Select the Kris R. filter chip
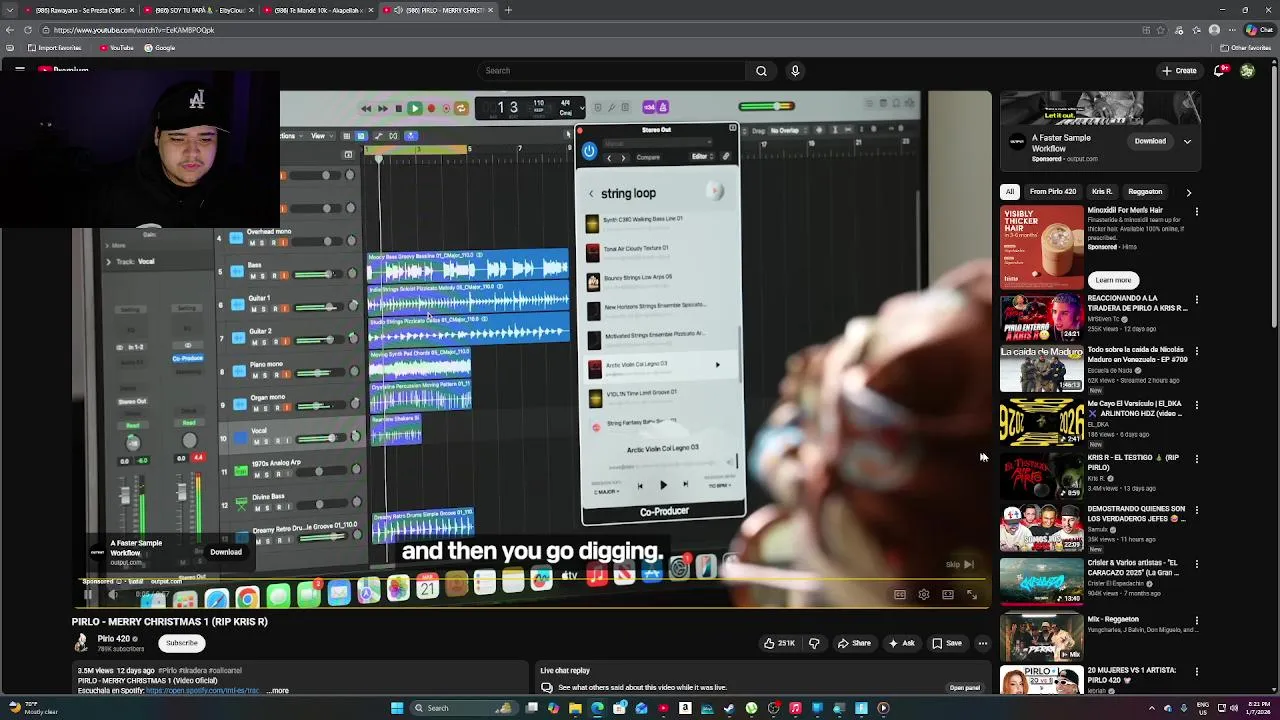This screenshot has height=720, width=1280. (1102, 192)
